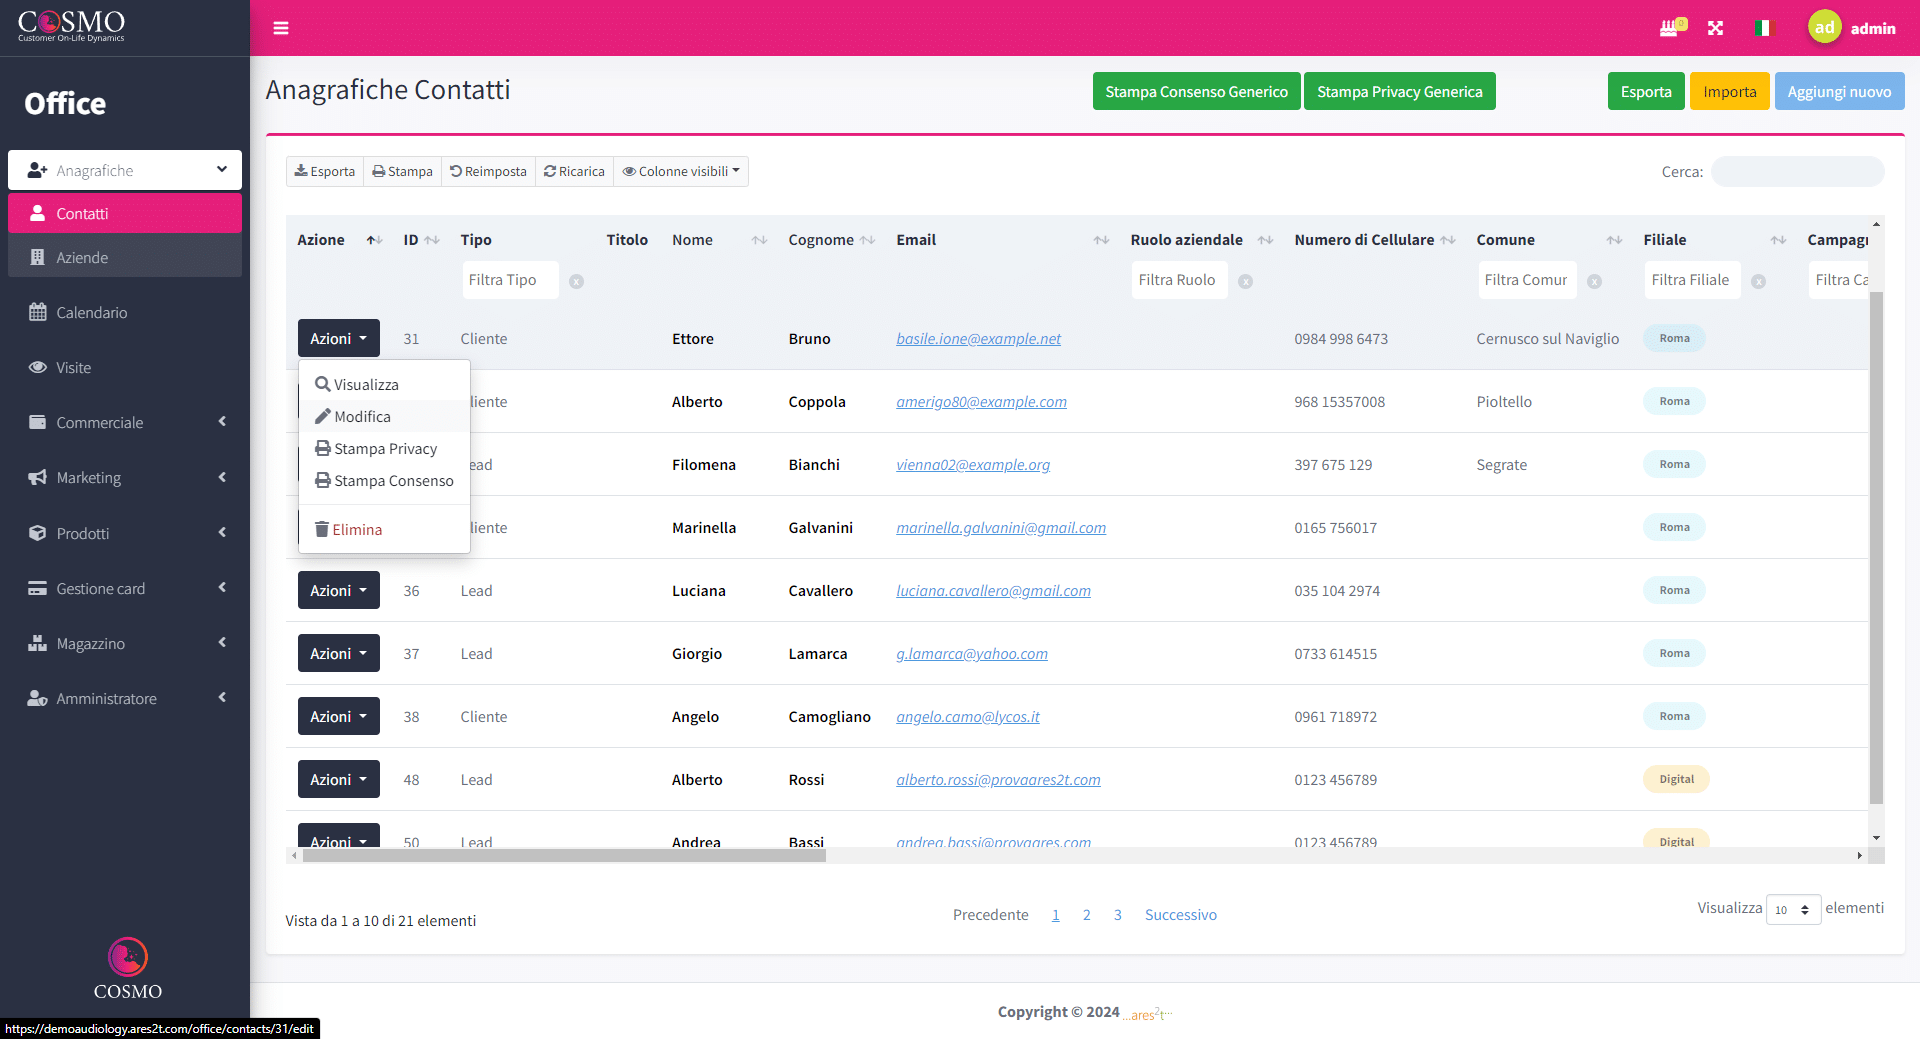Image resolution: width=1920 pixels, height=1039 pixels.
Task: Go to page 3 of results
Action: click(x=1117, y=914)
